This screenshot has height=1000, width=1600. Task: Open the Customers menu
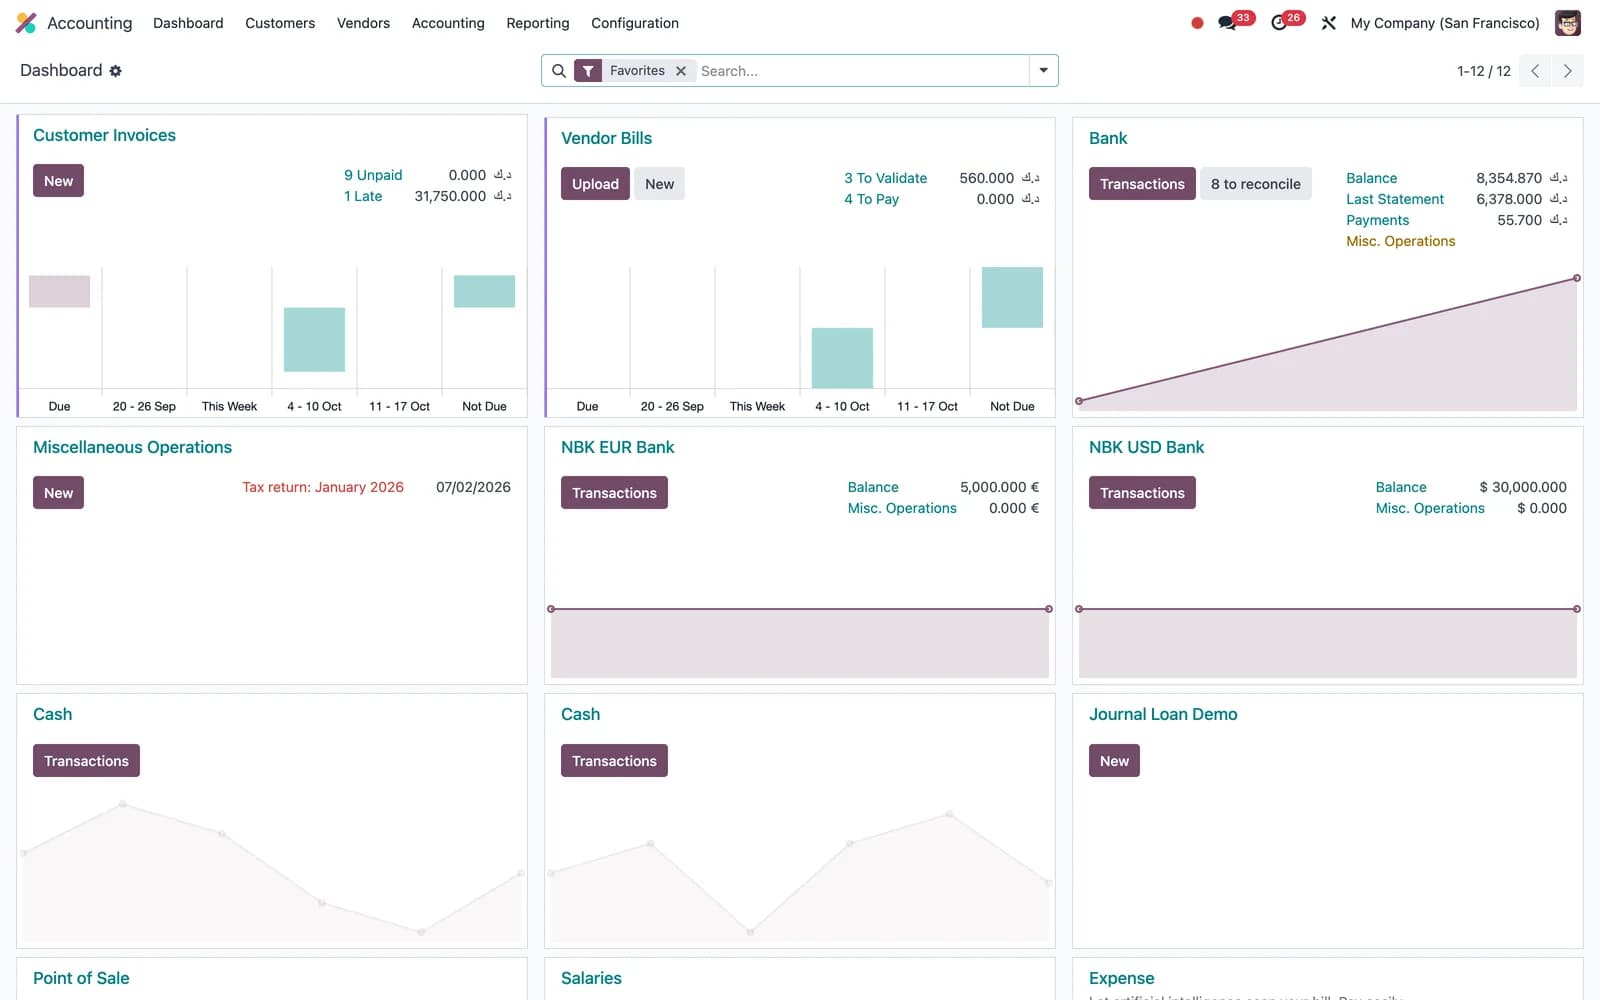(x=280, y=23)
